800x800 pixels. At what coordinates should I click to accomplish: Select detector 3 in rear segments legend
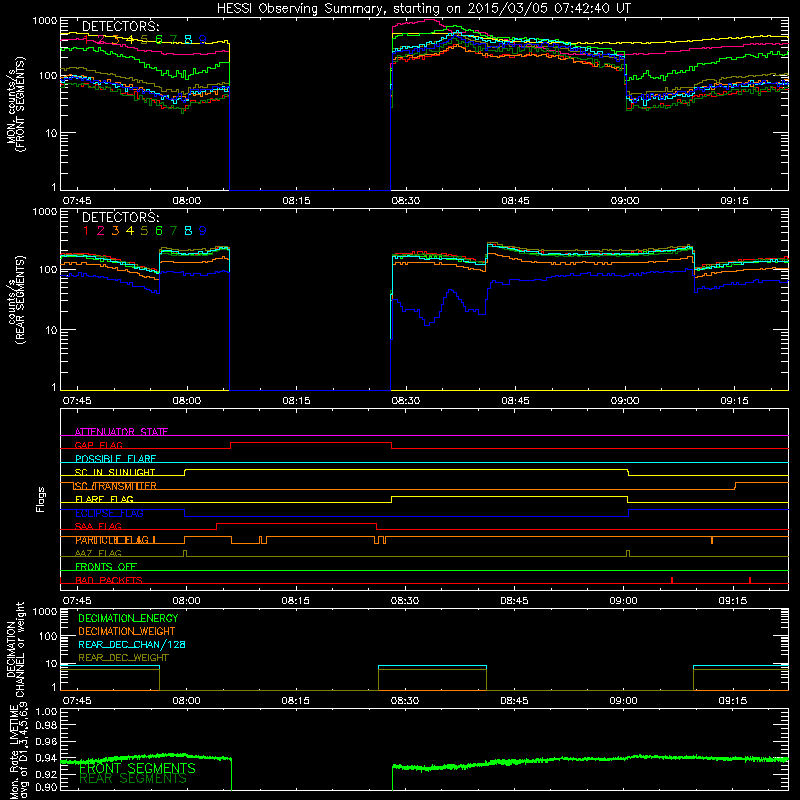pyautogui.click(x=115, y=231)
